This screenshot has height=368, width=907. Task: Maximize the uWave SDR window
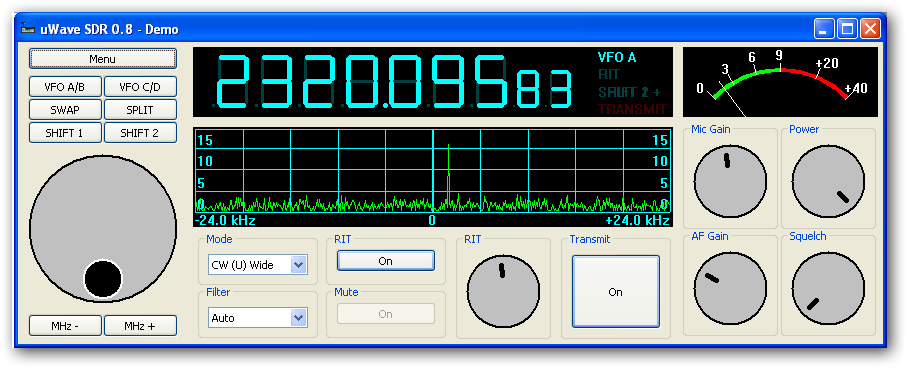(847, 28)
